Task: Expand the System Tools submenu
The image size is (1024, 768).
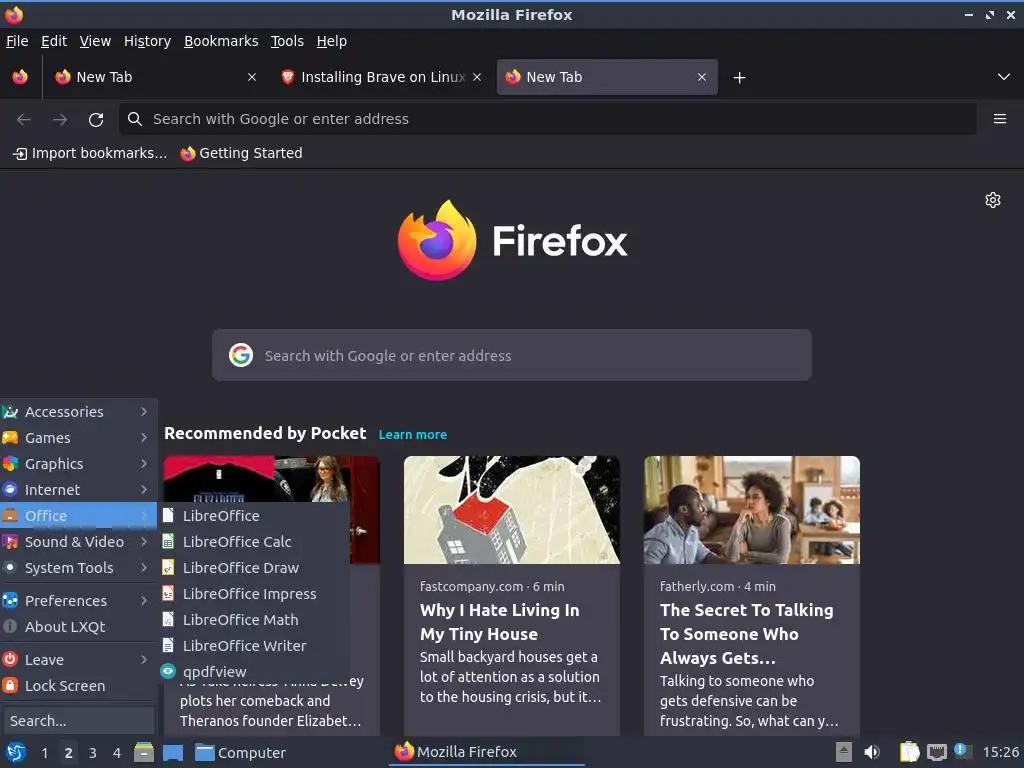Action: coord(78,568)
